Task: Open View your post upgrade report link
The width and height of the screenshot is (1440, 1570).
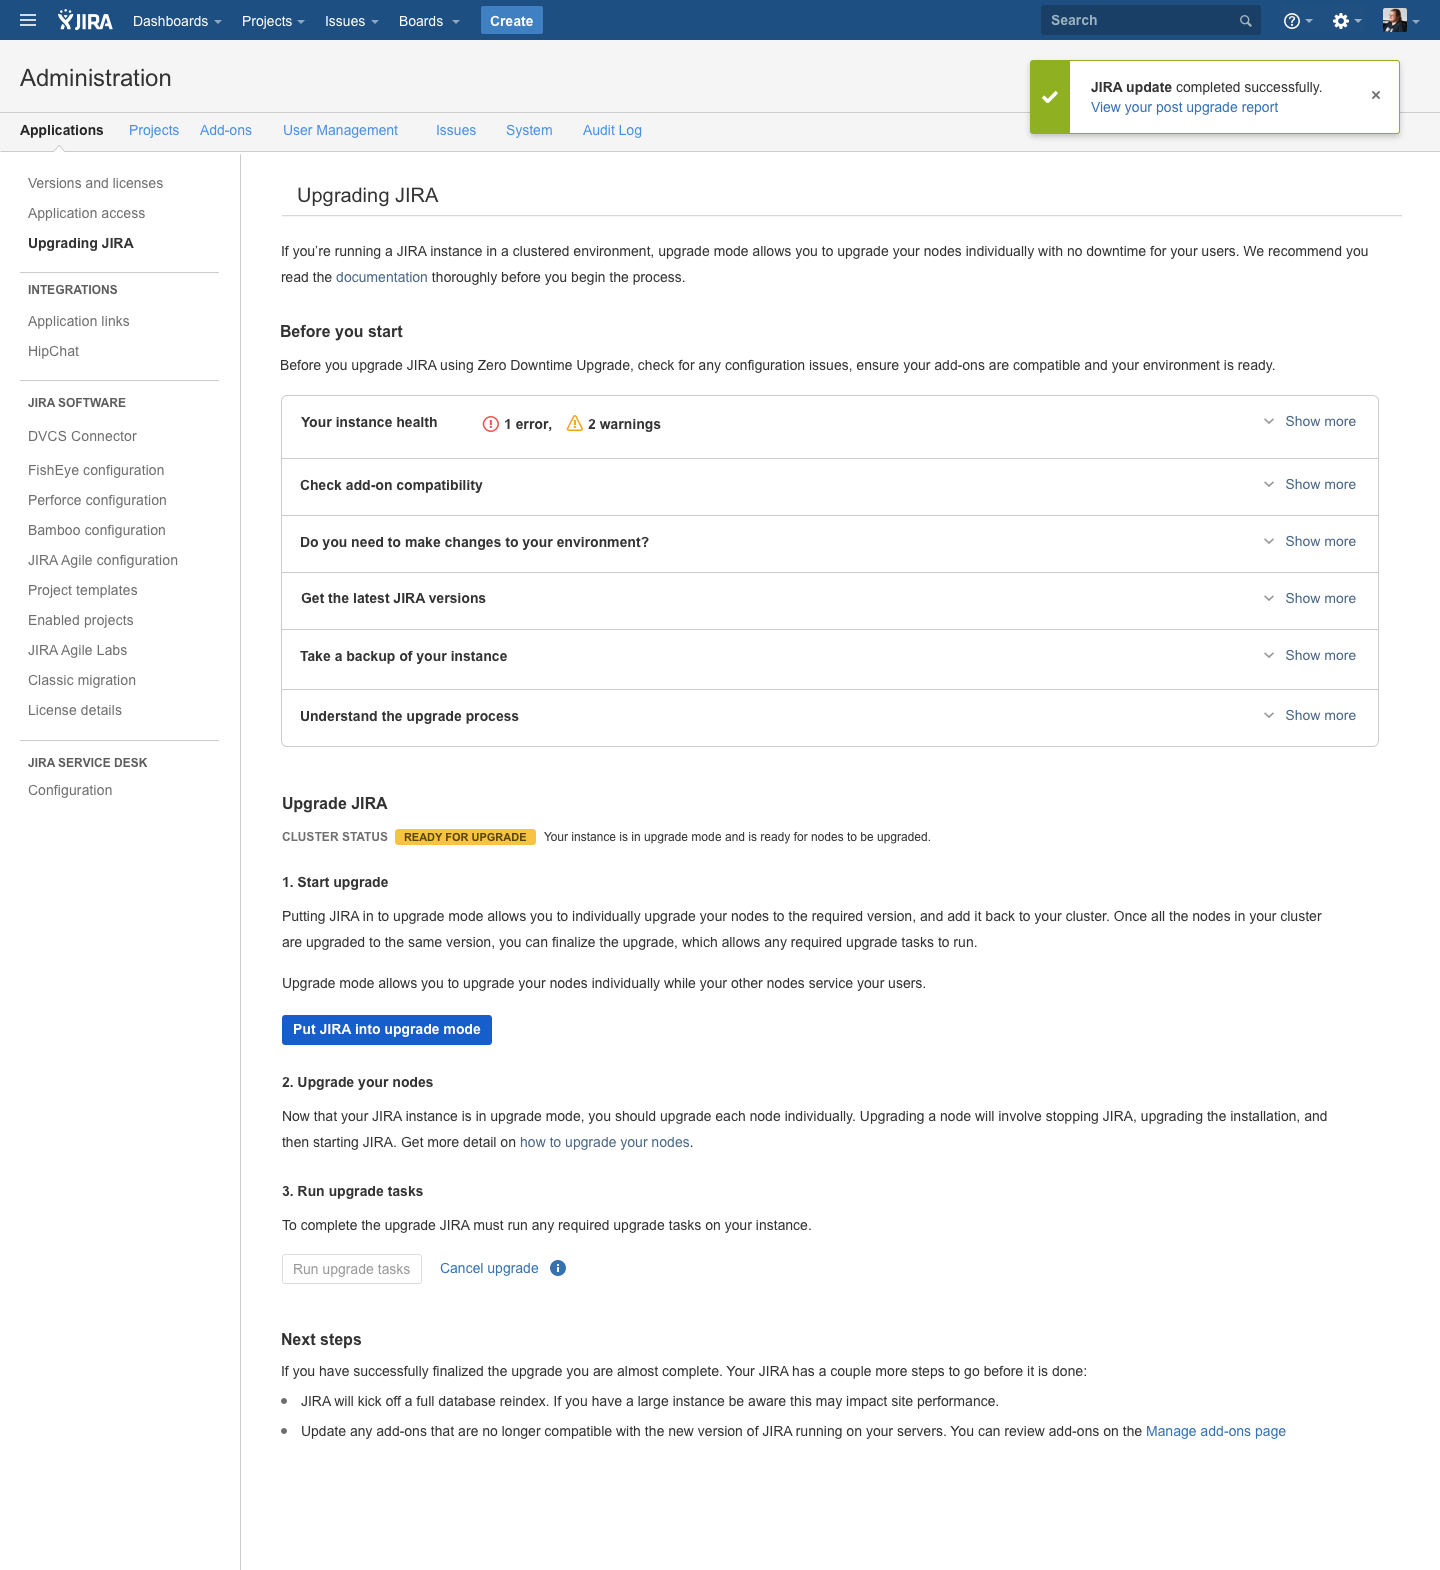Action: click(1184, 107)
